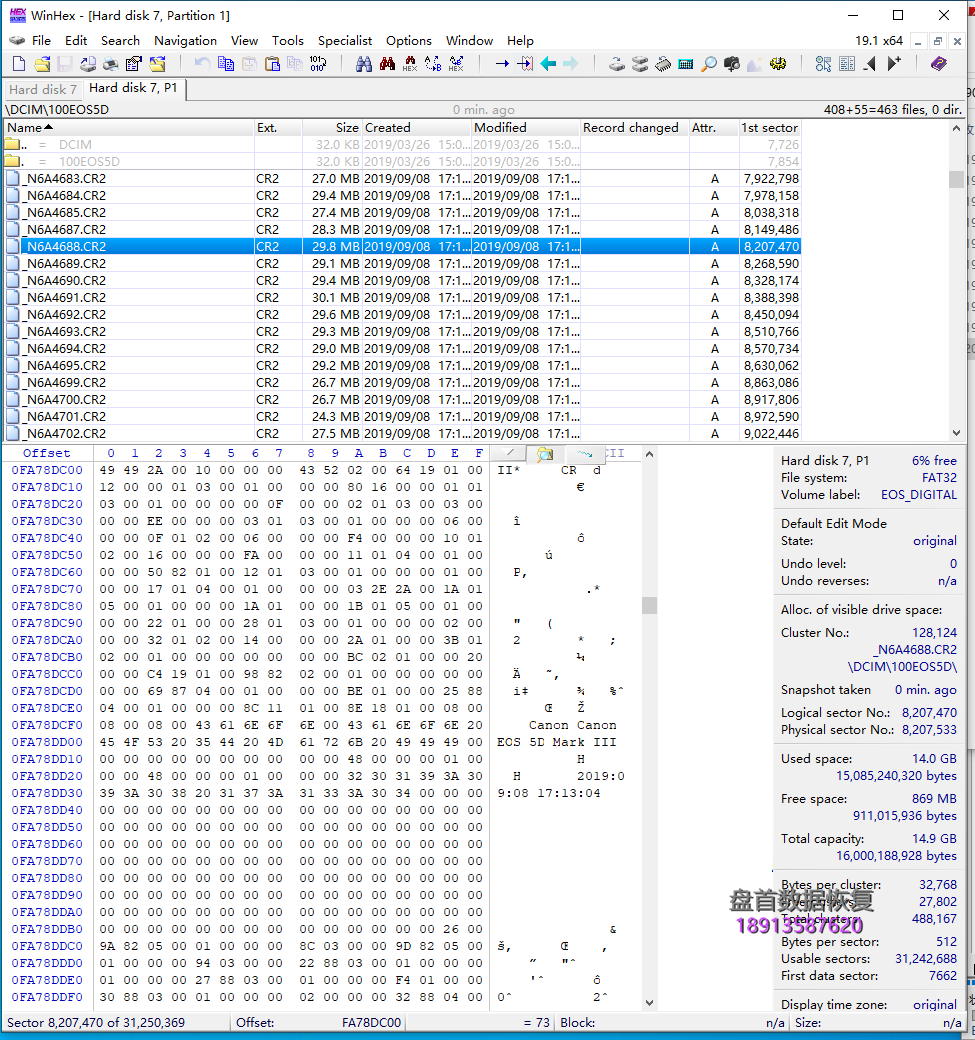975x1040 pixels.
Task: Toggle the Data Interpreter toolbar icon
Action: (847, 64)
